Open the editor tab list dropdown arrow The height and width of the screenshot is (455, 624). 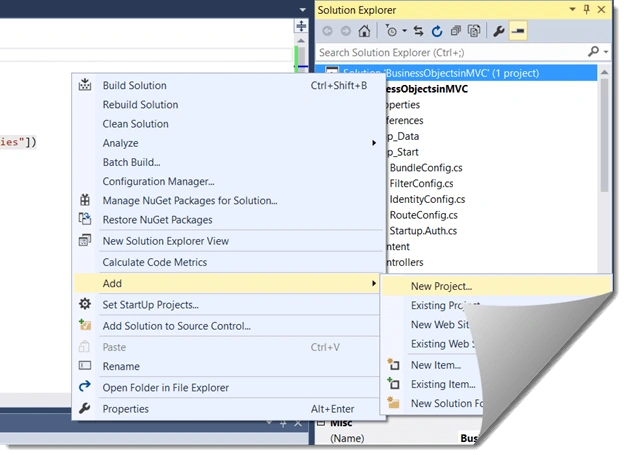(x=303, y=10)
